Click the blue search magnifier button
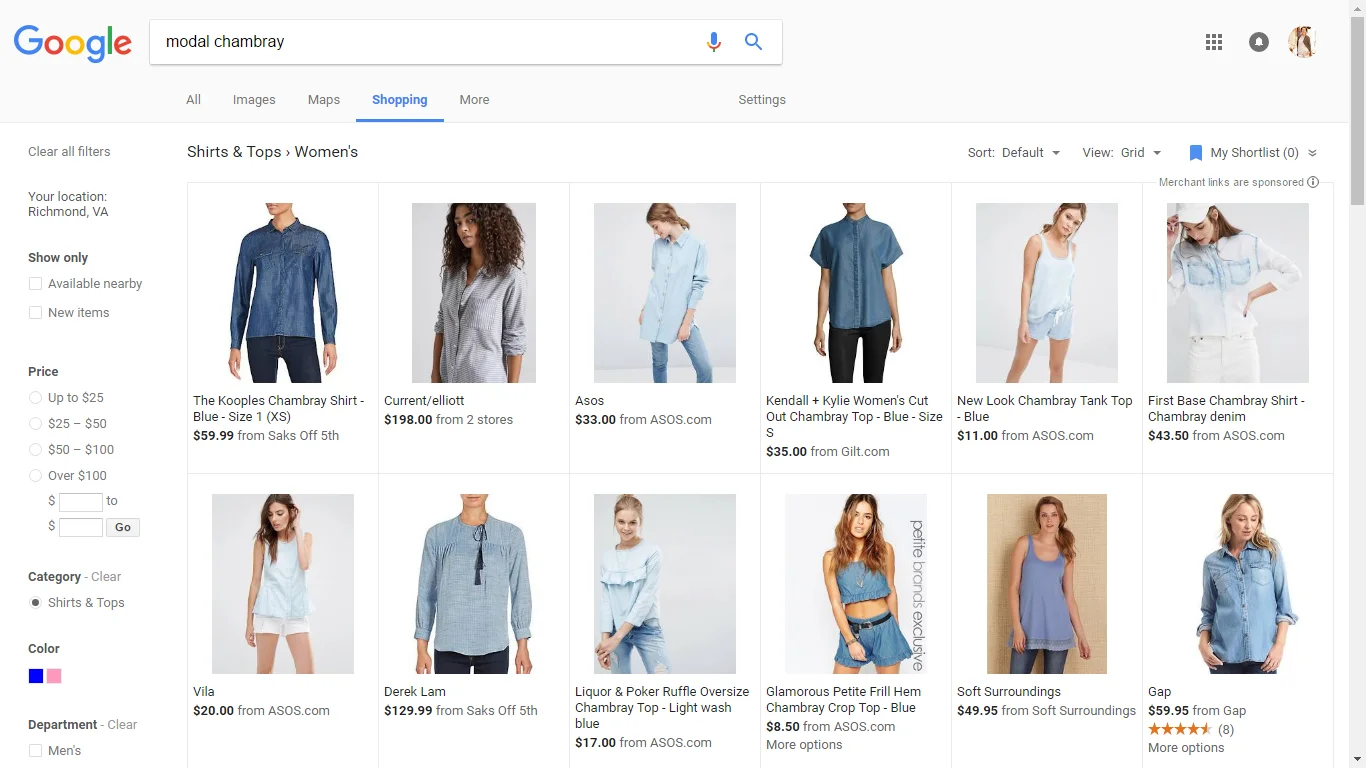 (753, 42)
